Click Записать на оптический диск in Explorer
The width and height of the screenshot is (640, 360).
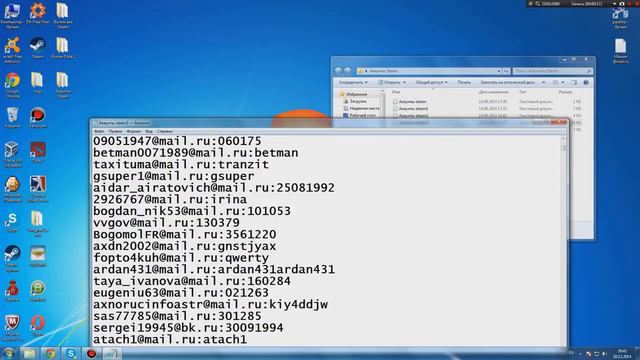(x=508, y=82)
